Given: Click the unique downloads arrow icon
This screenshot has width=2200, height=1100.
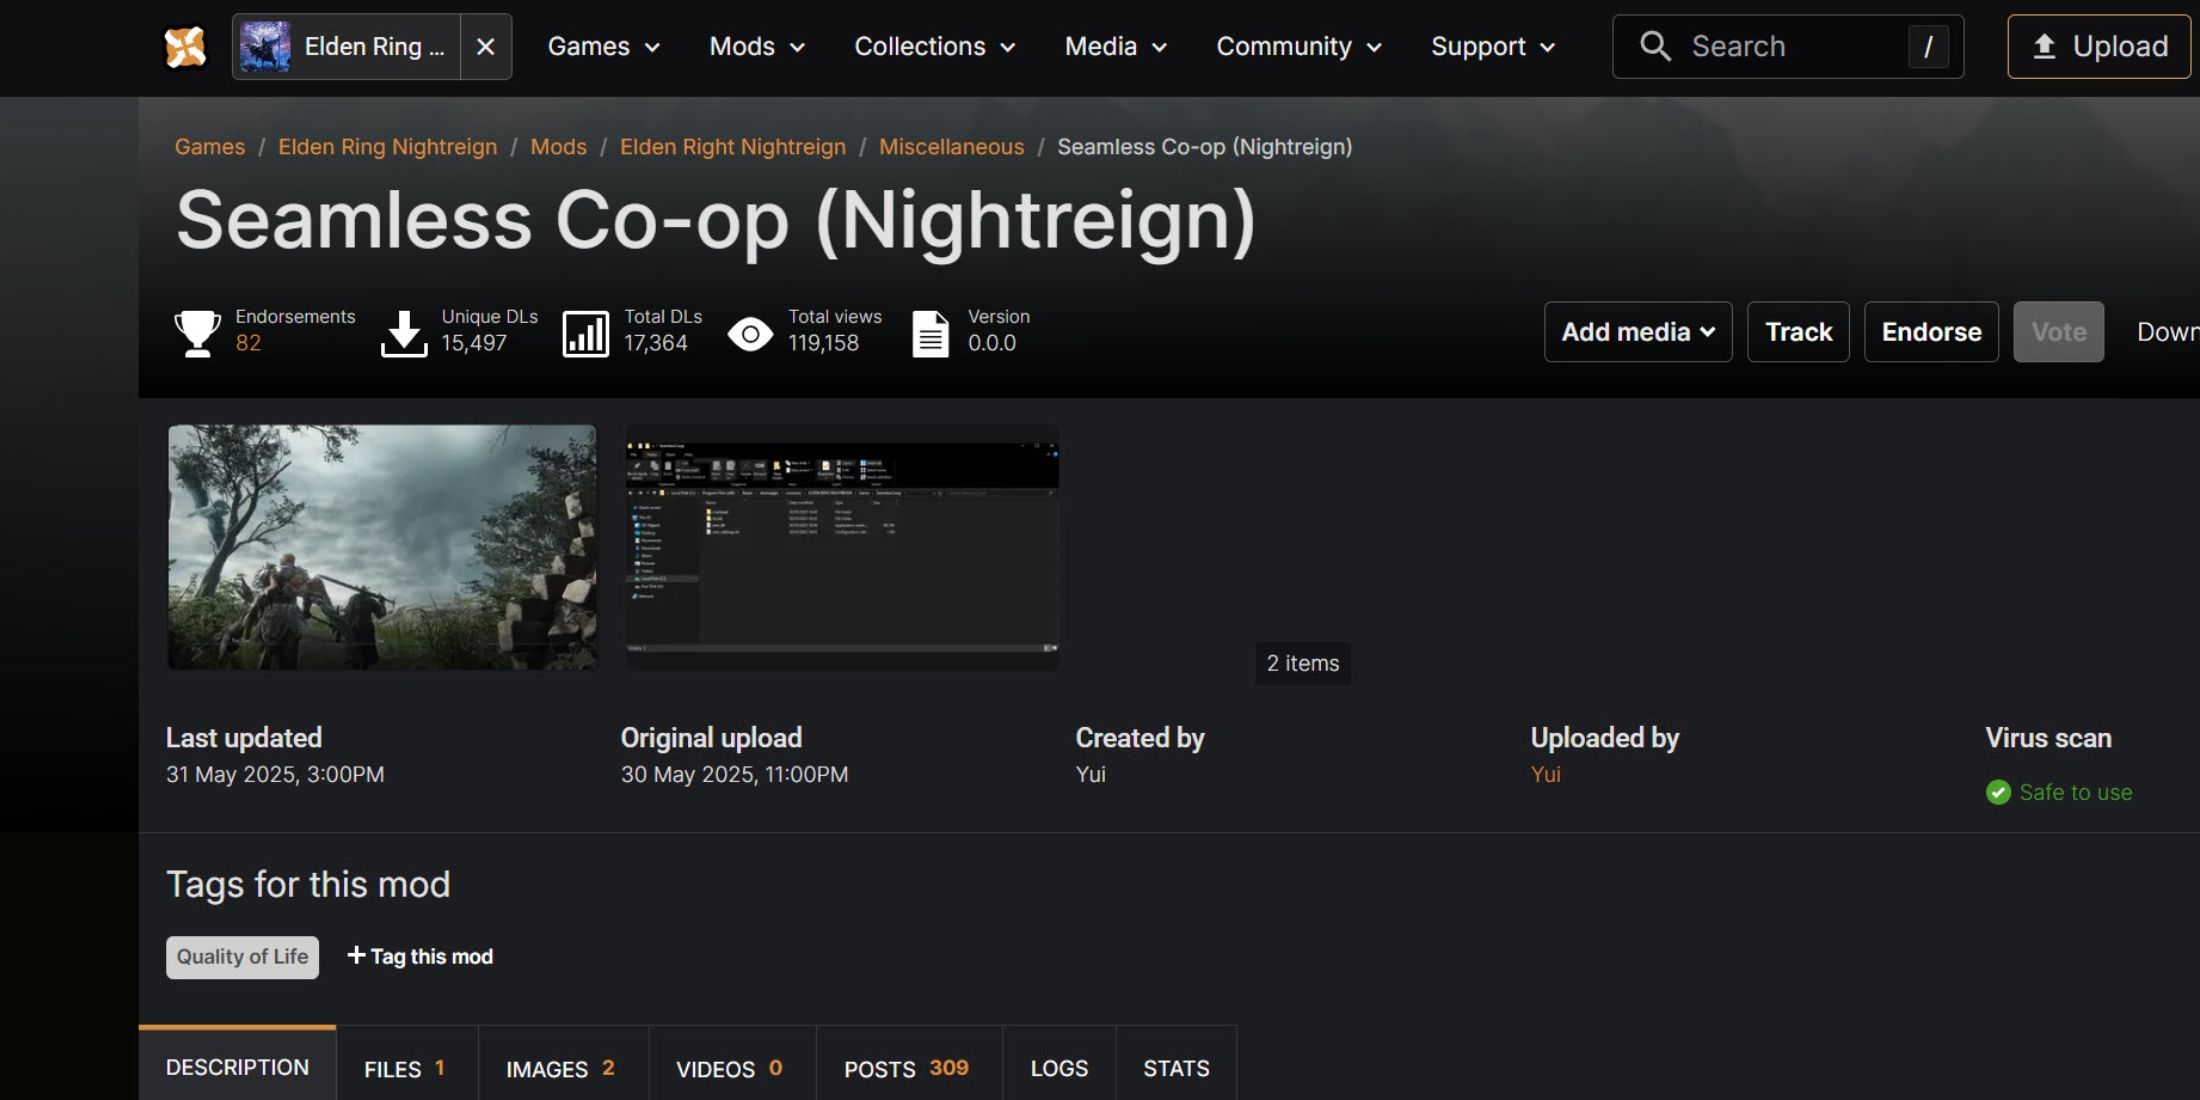Looking at the screenshot, I should [404, 332].
